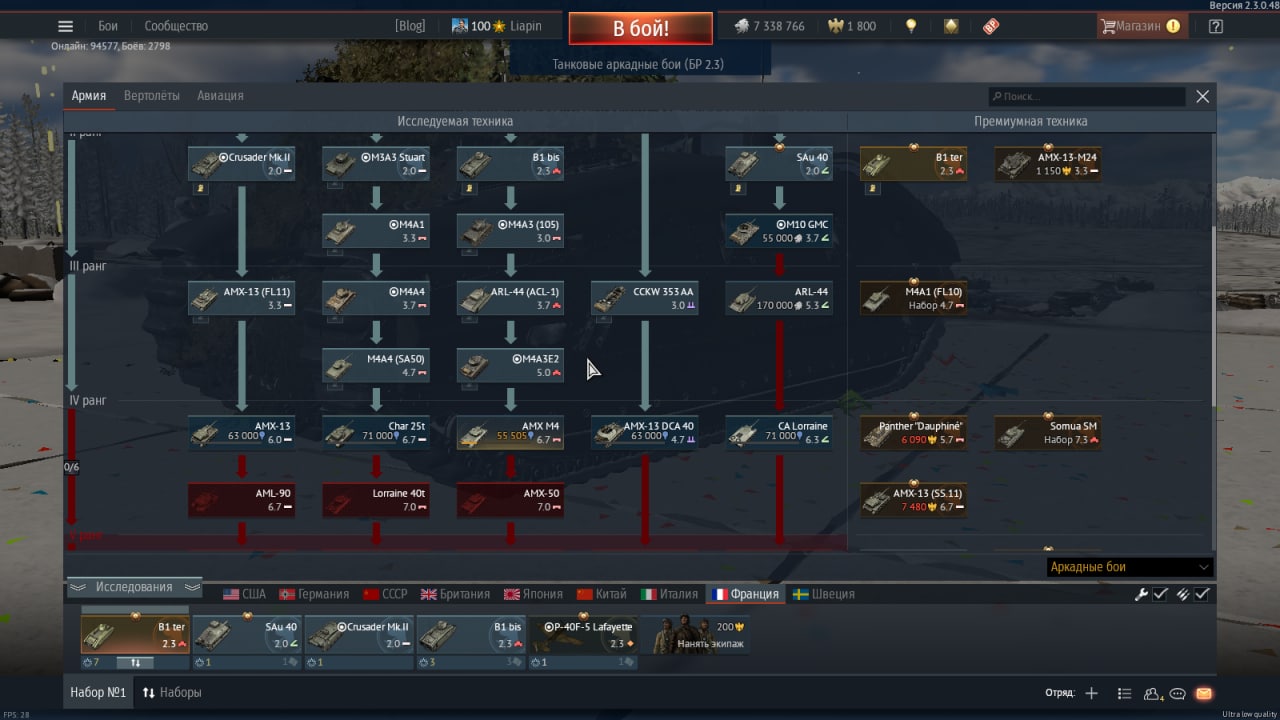Open the Battle Pass BP icon
Screen dimensions: 1280x720
coord(990,27)
